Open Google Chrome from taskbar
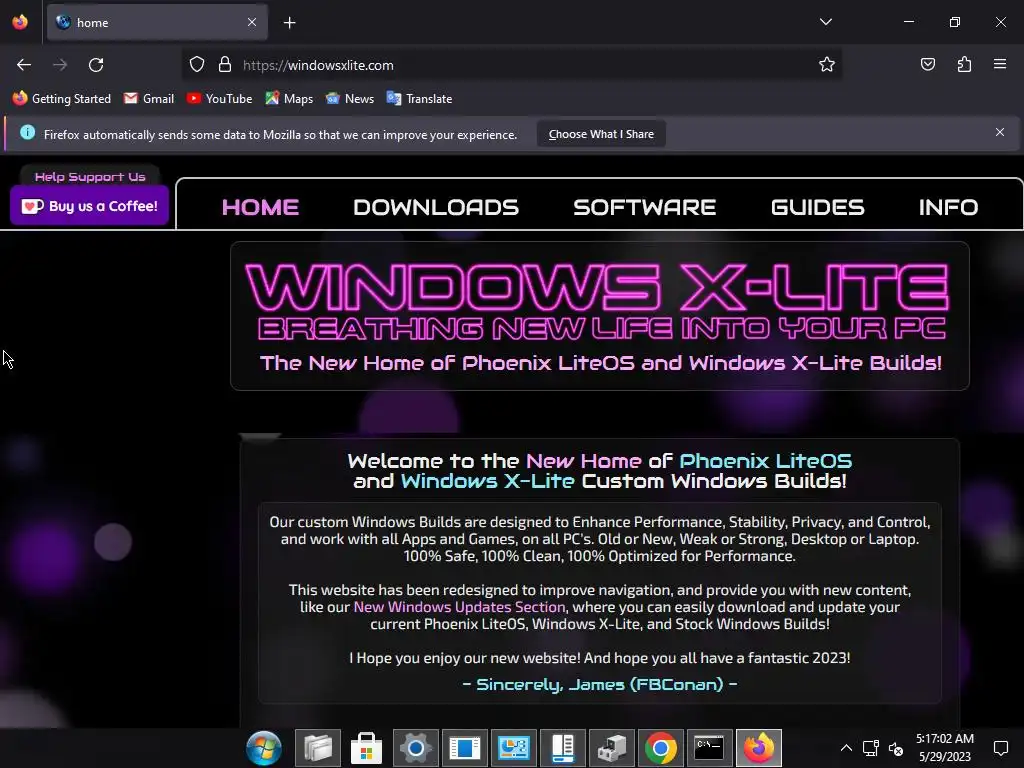 click(x=660, y=748)
